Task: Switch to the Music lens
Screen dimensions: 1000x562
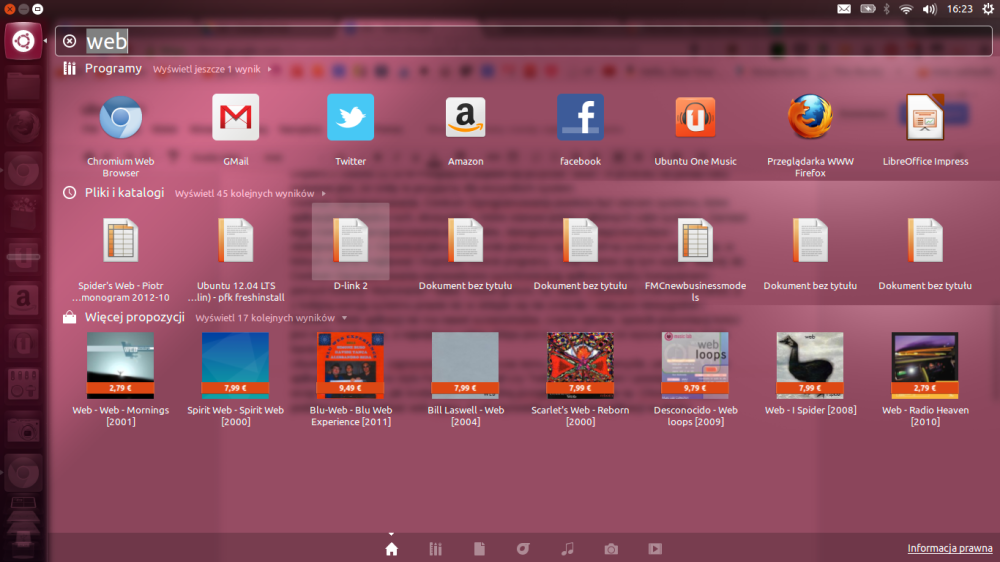Action: pyautogui.click(x=567, y=549)
